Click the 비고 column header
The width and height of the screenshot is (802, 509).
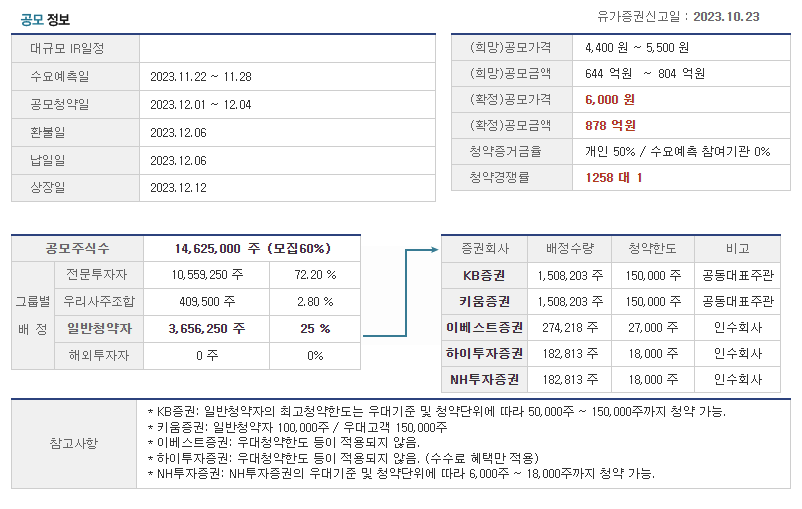click(738, 249)
